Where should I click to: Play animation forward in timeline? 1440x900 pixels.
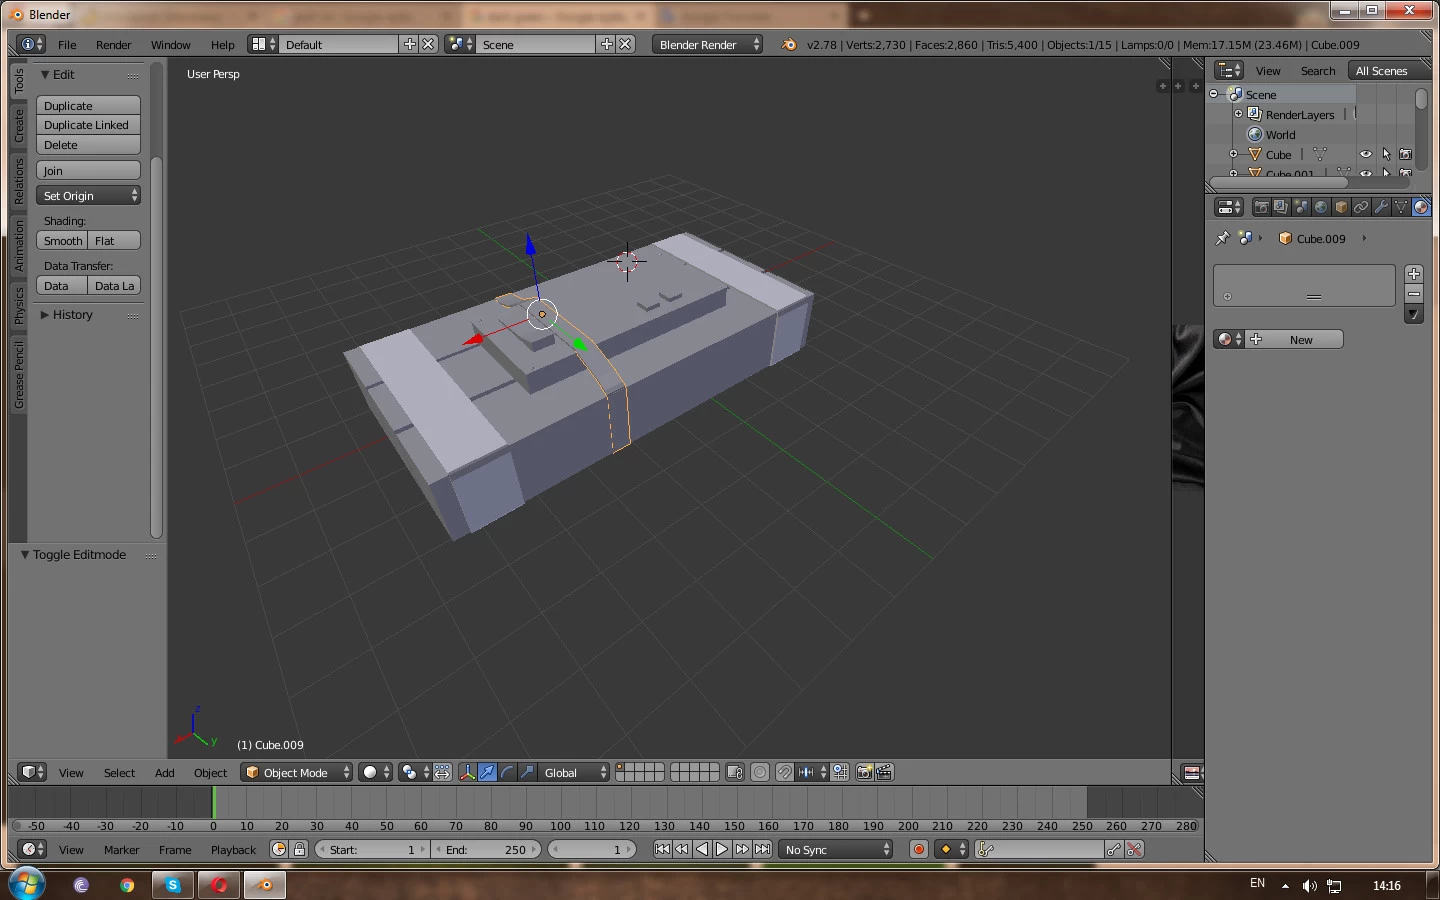pos(722,849)
